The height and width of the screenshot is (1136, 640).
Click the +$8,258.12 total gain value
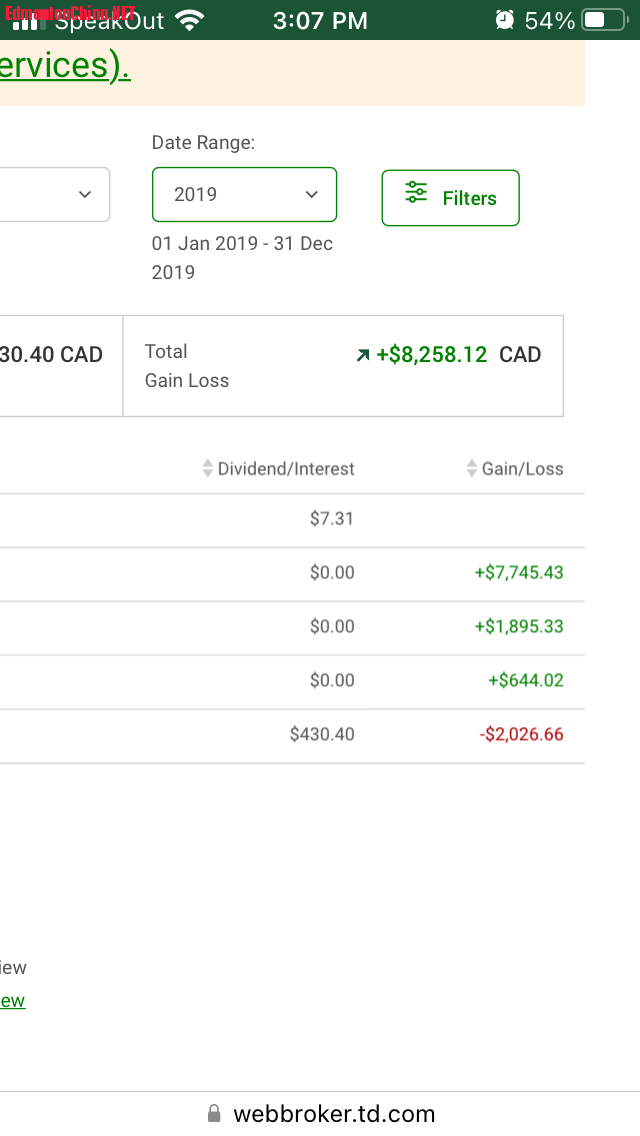432,355
